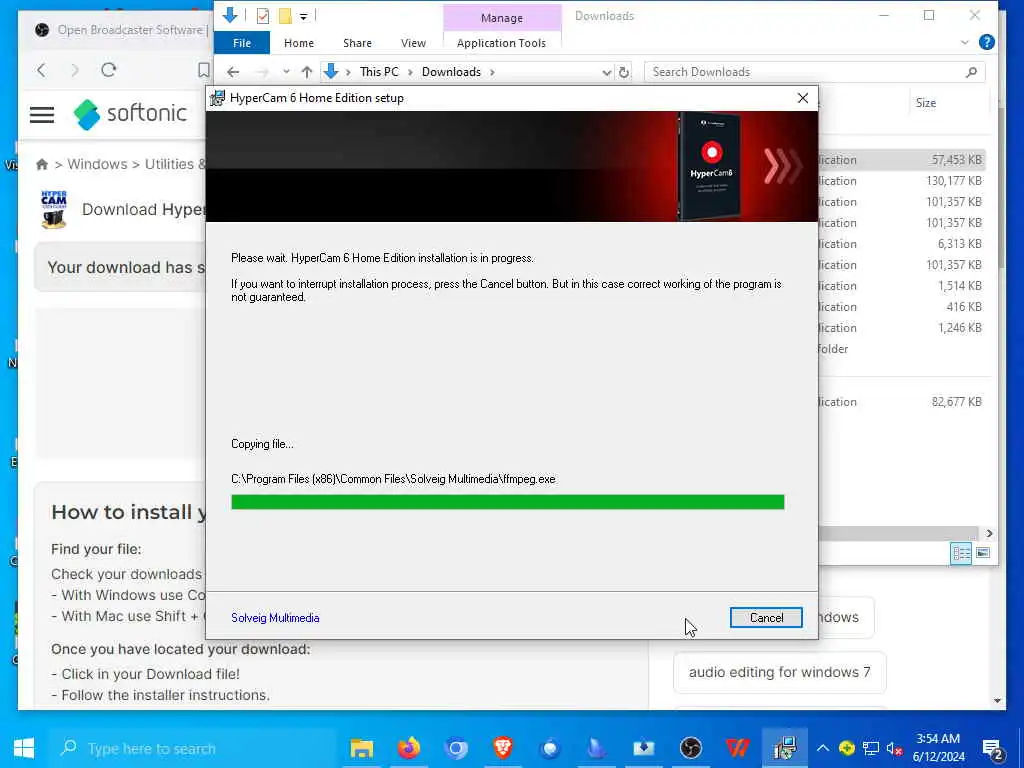
Task: Go forward in the Explorer window
Action: tap(262, 72)
